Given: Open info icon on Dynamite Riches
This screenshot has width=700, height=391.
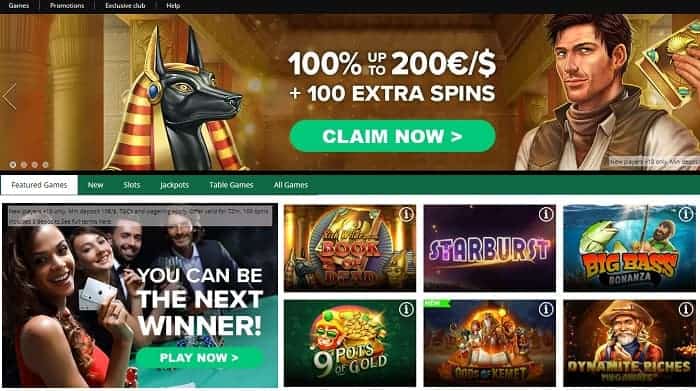Looking at the screenshot, I should [x=685, y=309].
